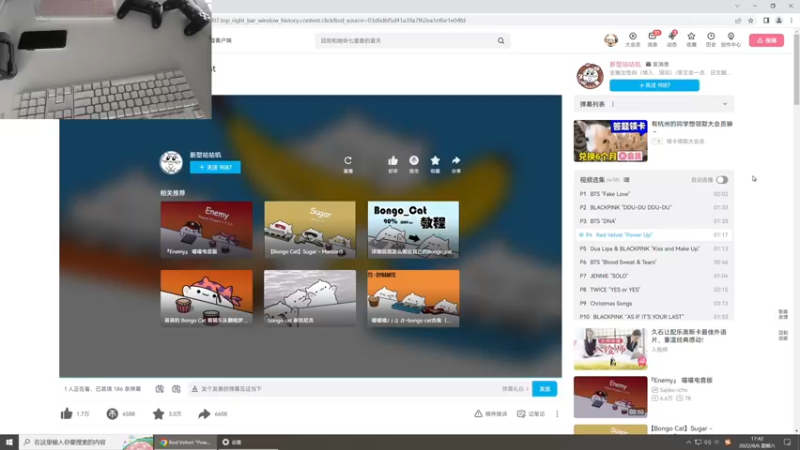Open the danmaku settings icon beside comment input
800x450 pixels.
pyautogui.click(x=176, y=389)
